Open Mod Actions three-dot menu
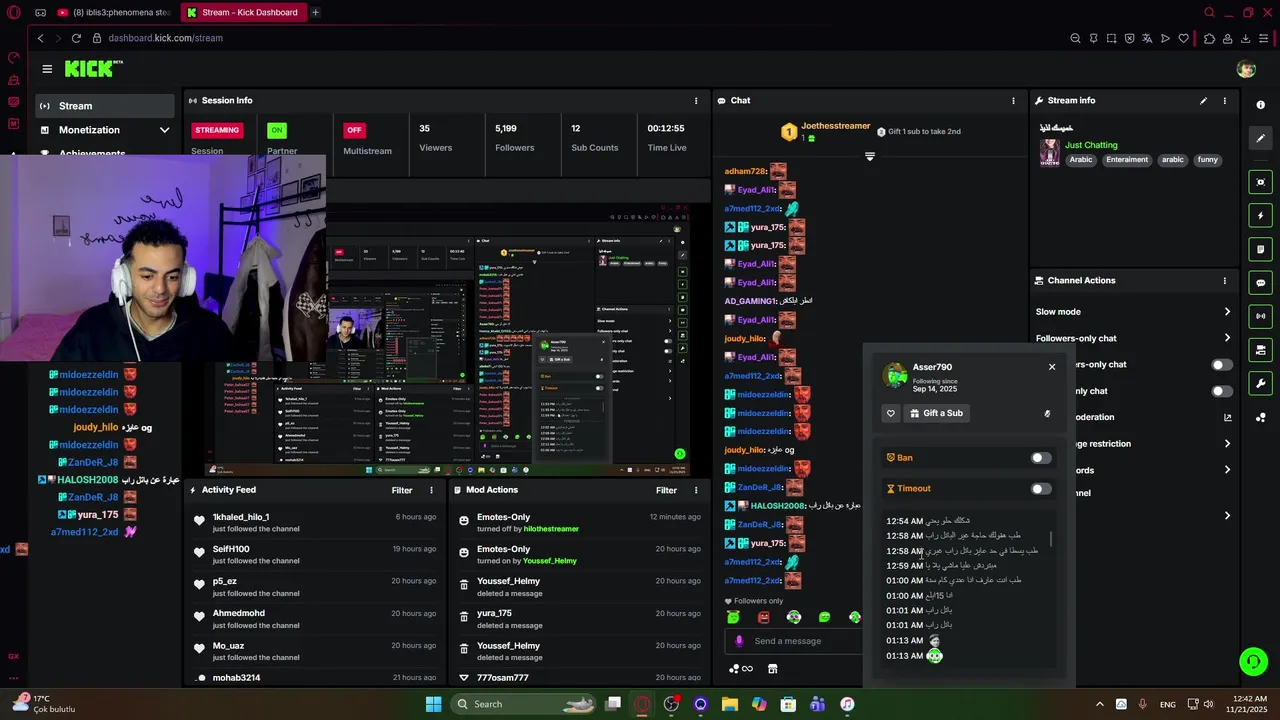The width and height of the screenshot is (1280, 720). (x=696, y=490)
